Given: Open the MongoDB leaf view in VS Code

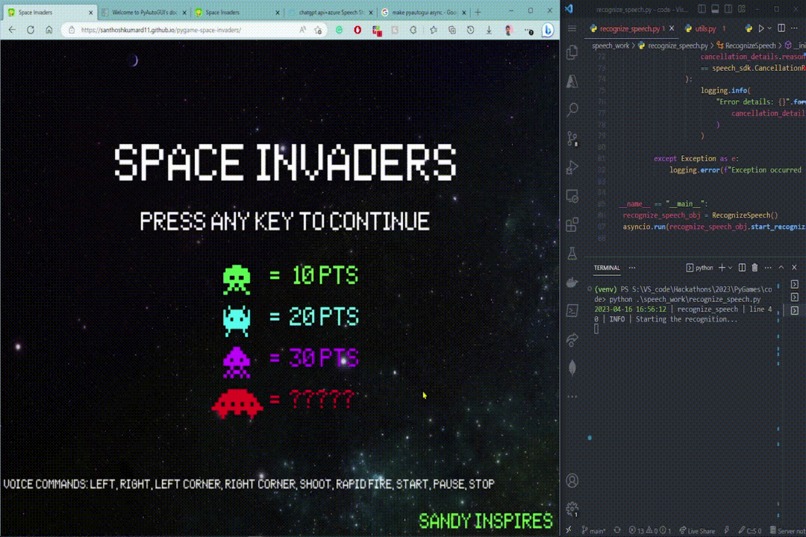Looking at the screenshot, I should point(572,368).
